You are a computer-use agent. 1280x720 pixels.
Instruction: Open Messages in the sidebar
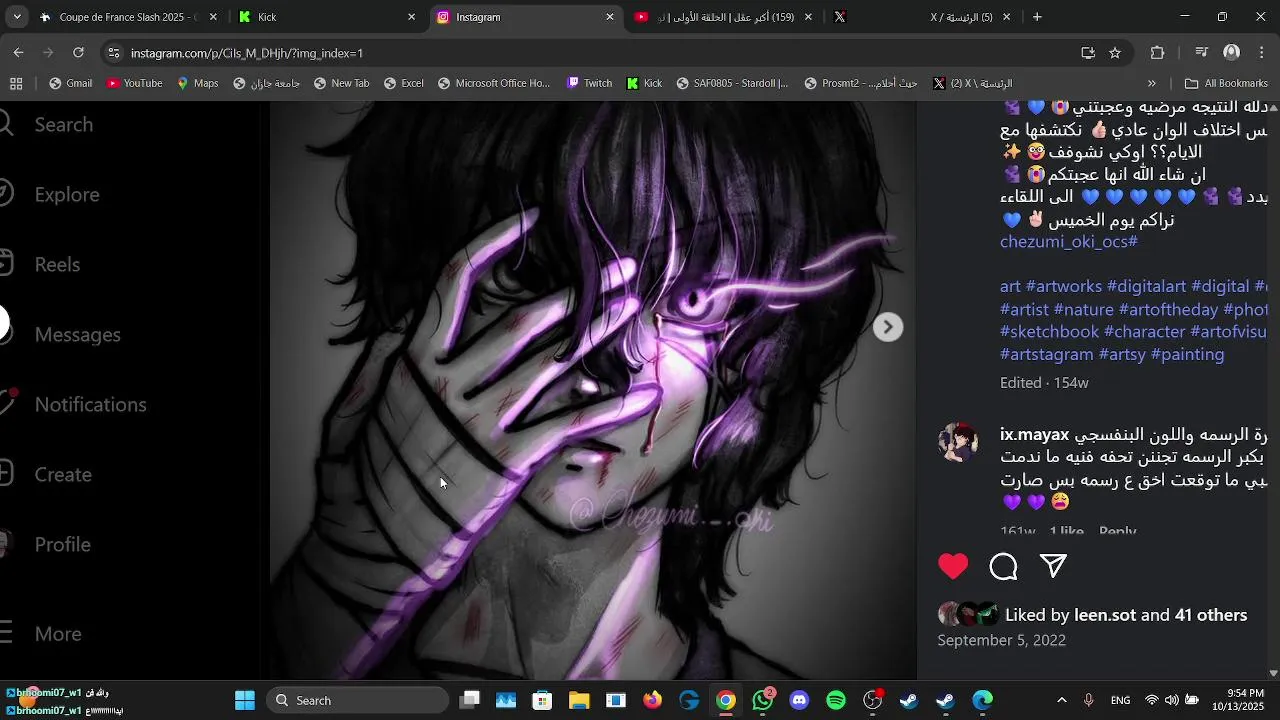[77, 334]
